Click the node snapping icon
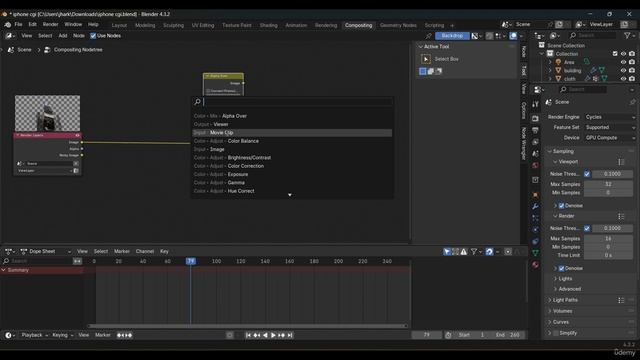640x360 pixels. point(489,36)
